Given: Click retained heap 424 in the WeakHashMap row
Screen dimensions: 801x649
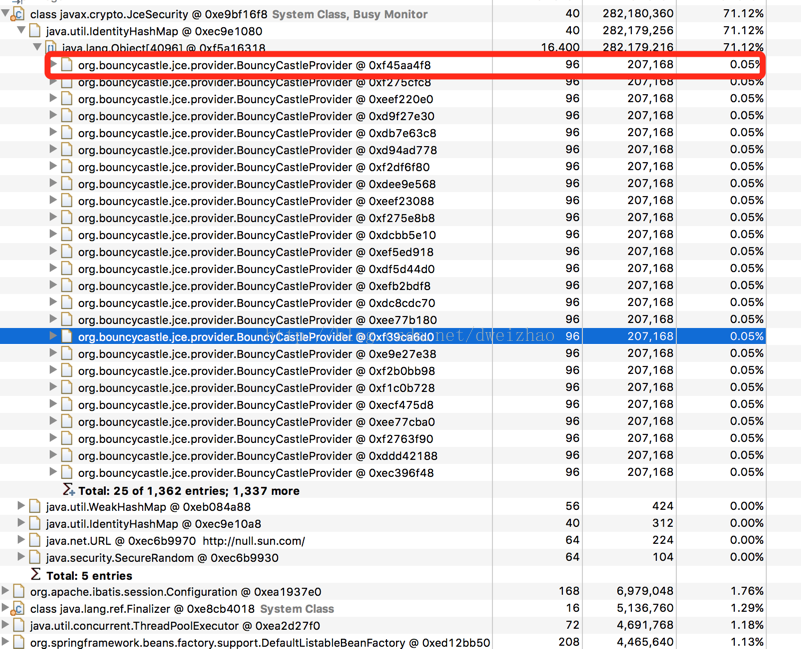Looking at the screenshot, I should (663, 506).
